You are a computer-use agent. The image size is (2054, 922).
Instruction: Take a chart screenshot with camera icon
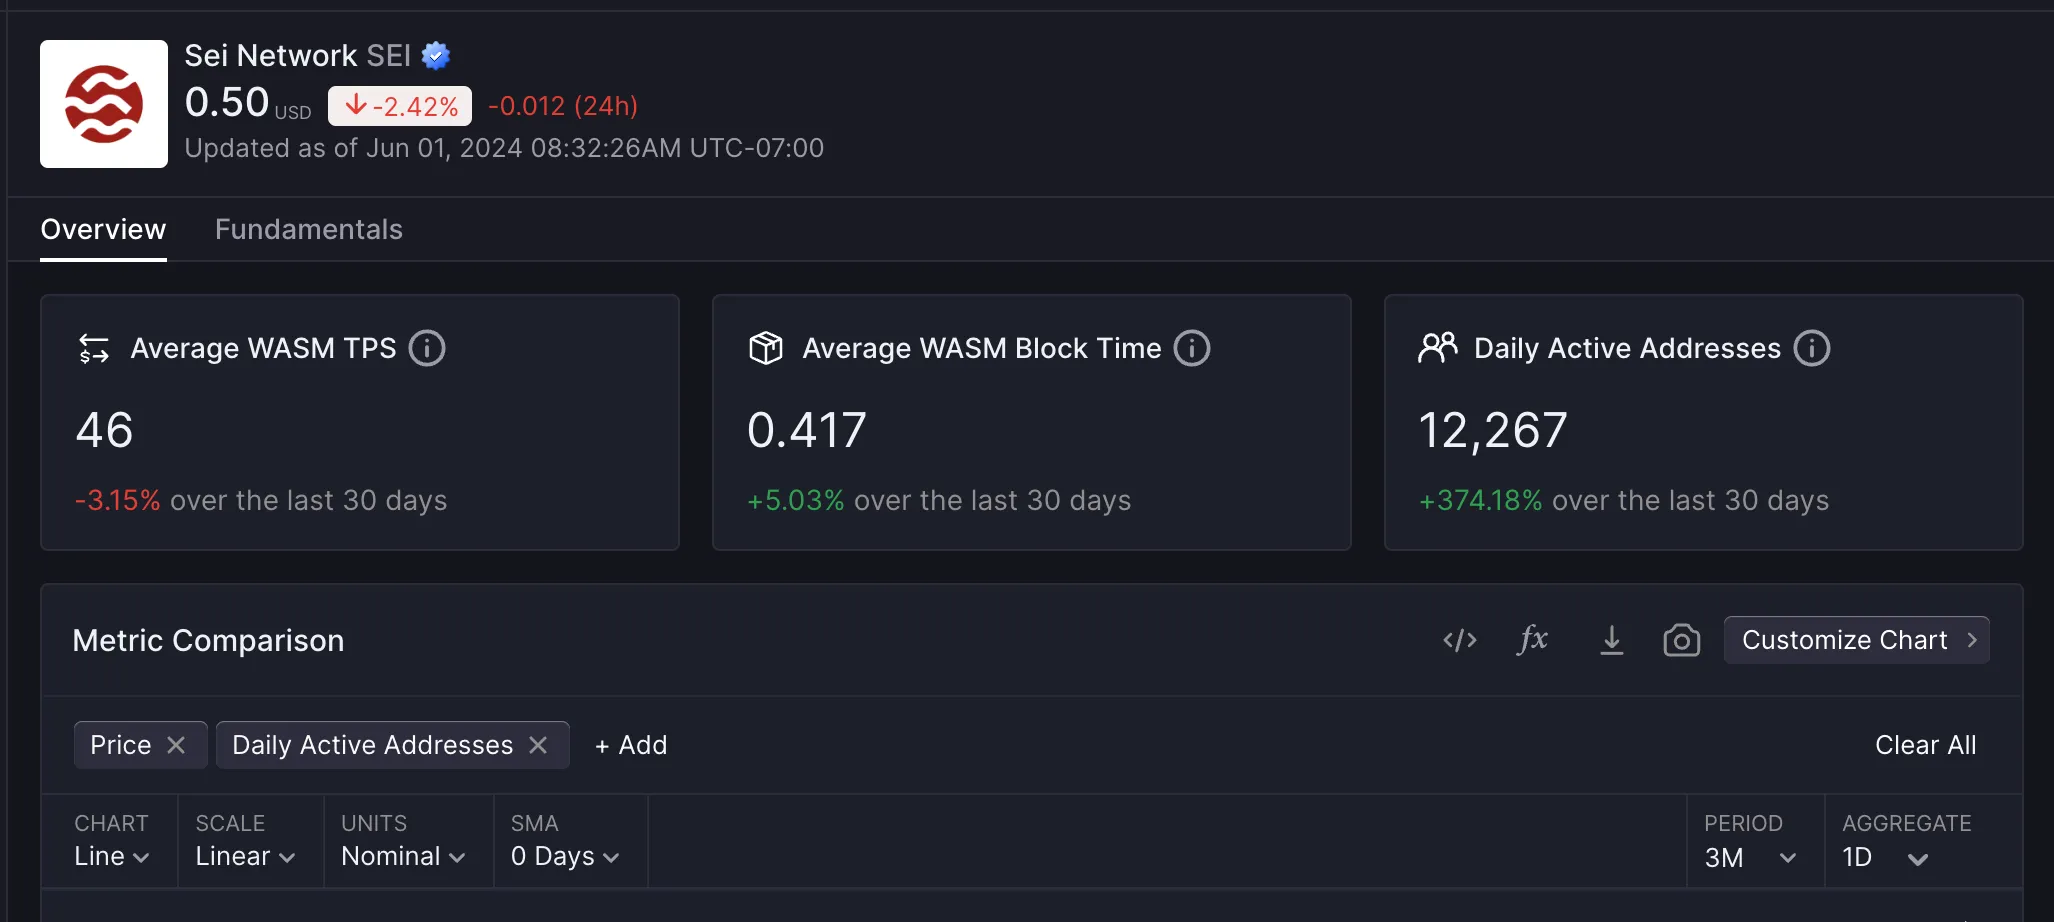(x=1682, y=640)
